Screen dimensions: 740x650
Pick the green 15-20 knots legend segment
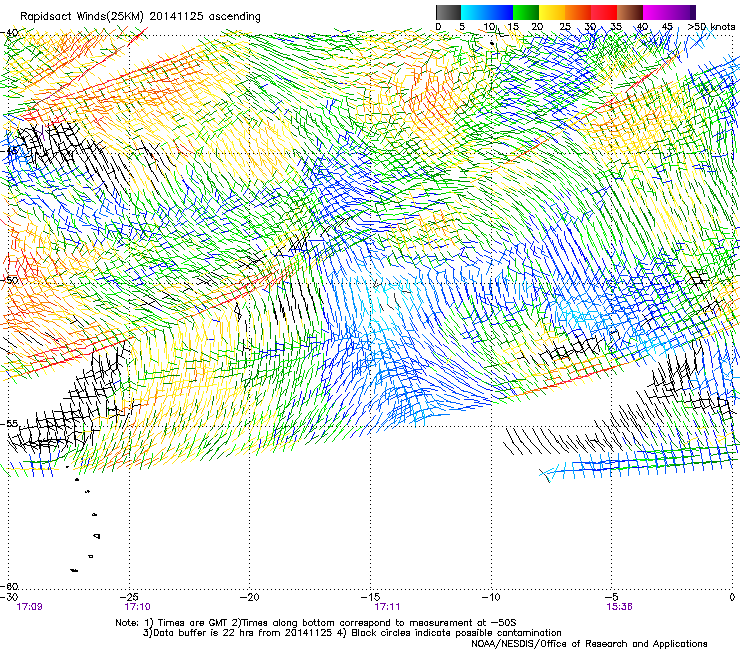[526, 12]
